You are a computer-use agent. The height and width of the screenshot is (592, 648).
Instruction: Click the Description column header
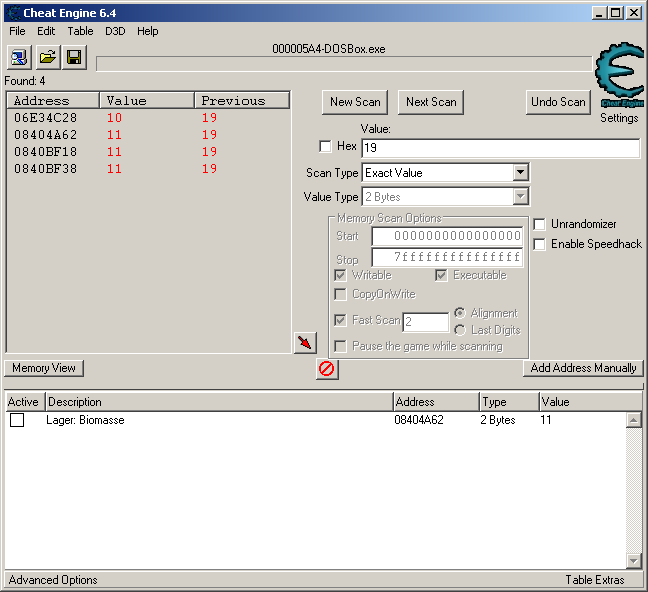[x=219, y=402]
